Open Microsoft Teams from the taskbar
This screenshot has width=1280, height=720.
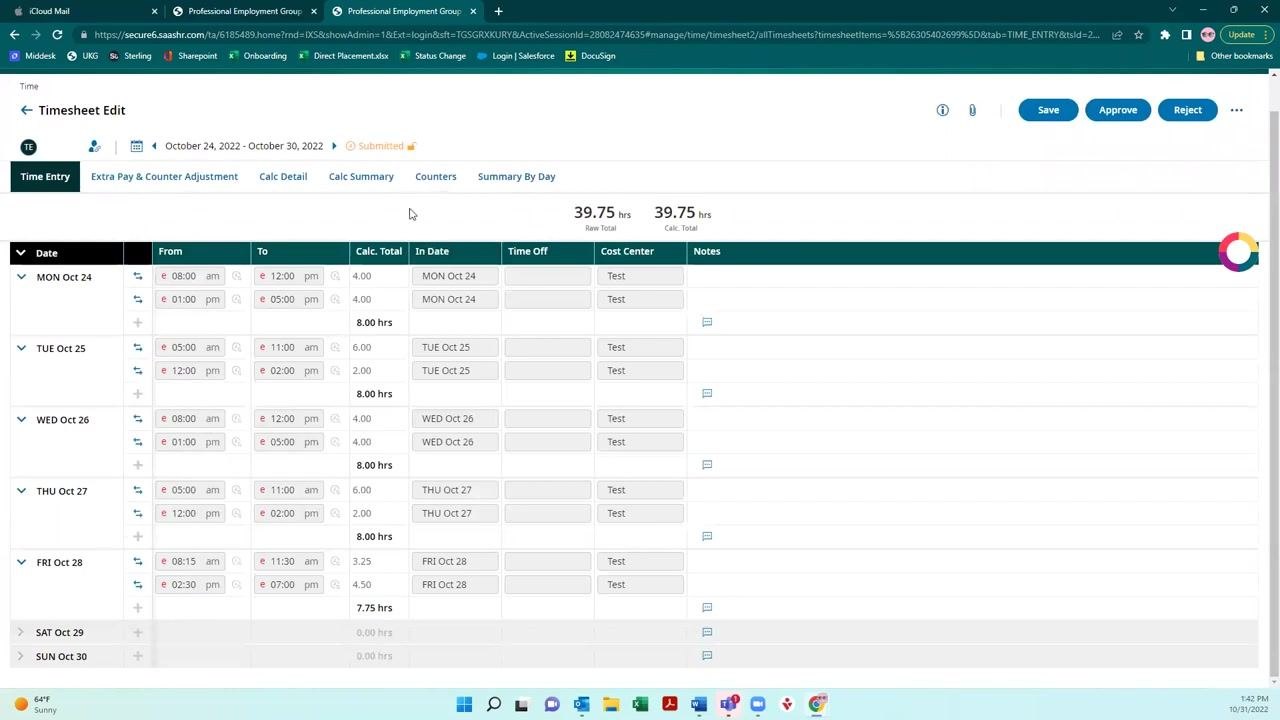click(728, 704)
